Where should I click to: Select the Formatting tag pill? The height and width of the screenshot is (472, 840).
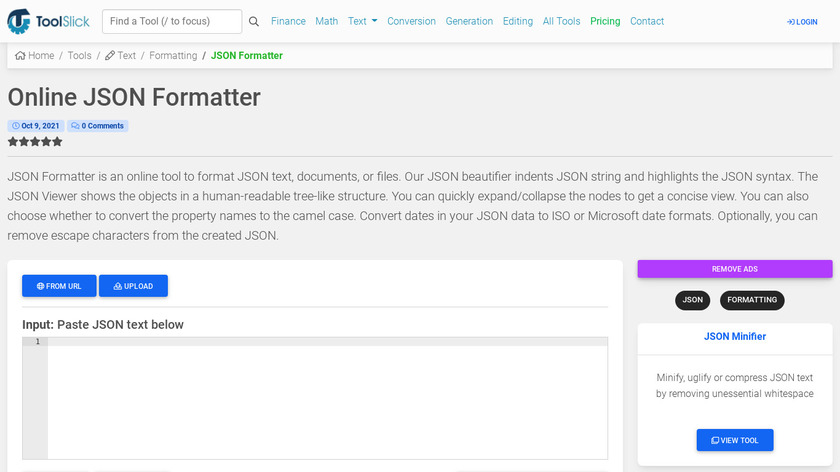(752, 300)
